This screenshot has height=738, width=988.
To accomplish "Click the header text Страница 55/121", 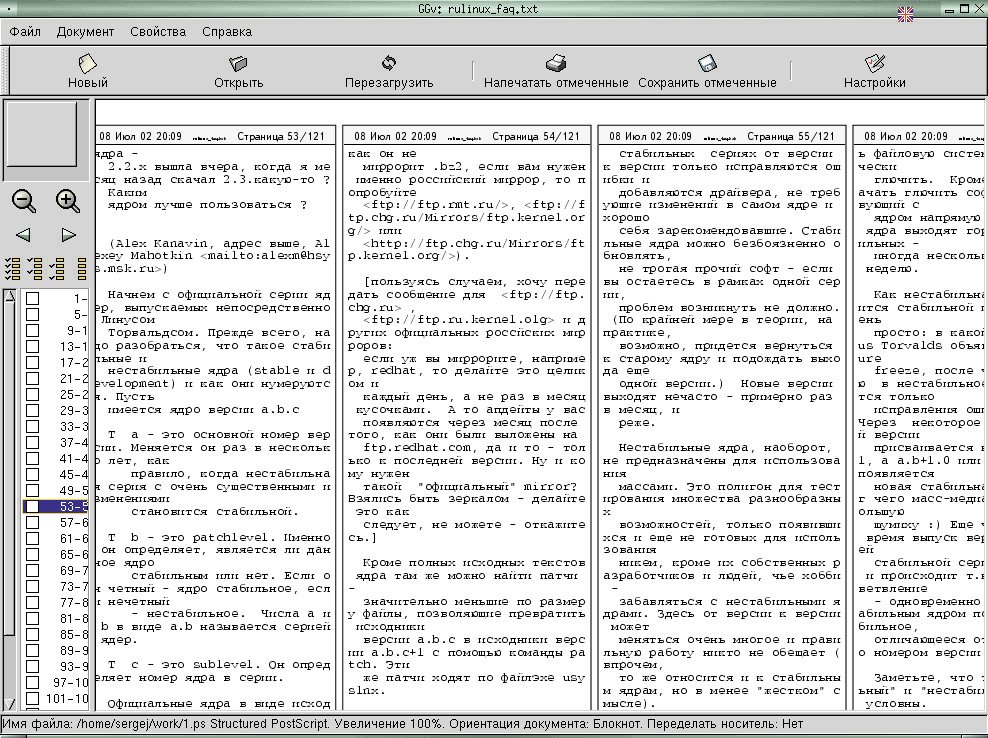I will (x=791, y=136).
